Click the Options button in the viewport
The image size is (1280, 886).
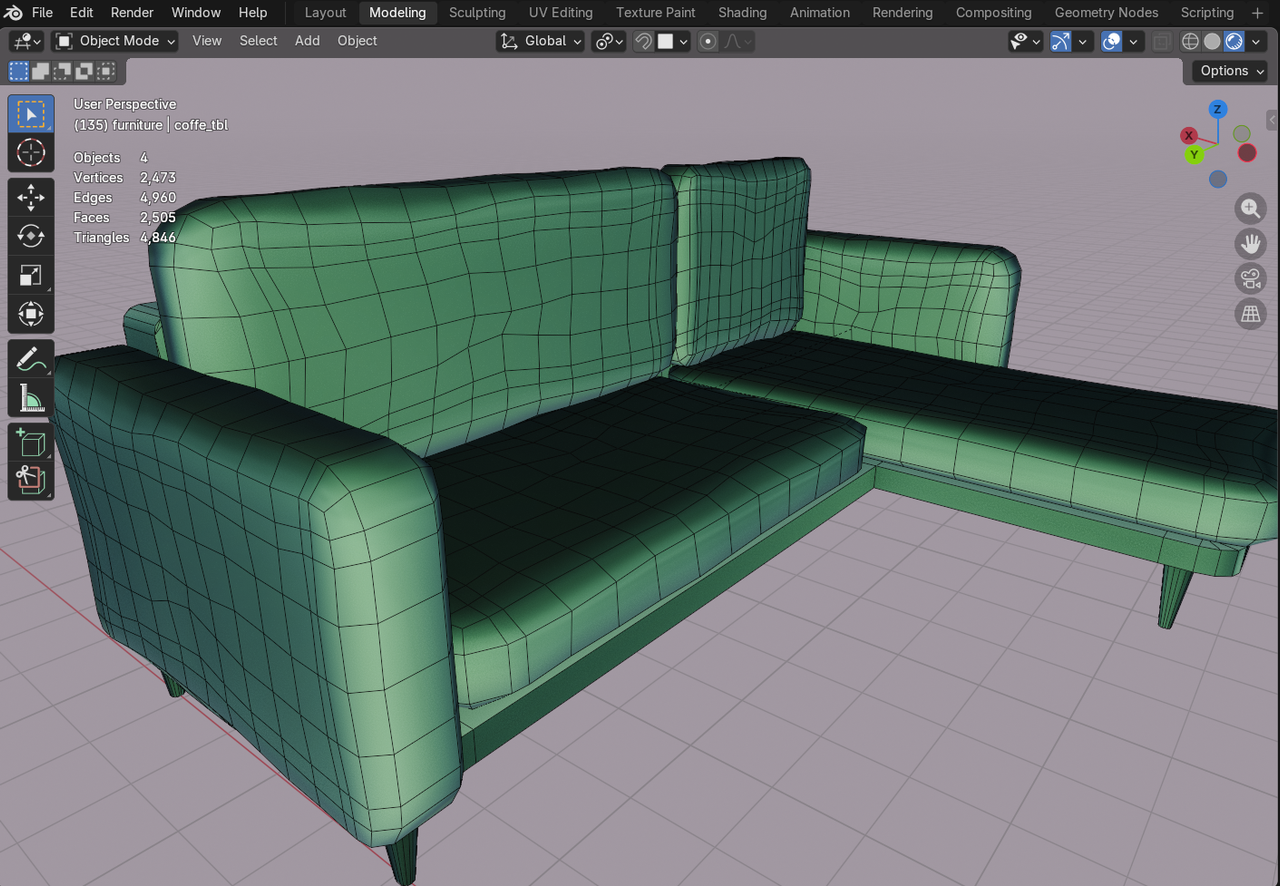(1228, 71)
